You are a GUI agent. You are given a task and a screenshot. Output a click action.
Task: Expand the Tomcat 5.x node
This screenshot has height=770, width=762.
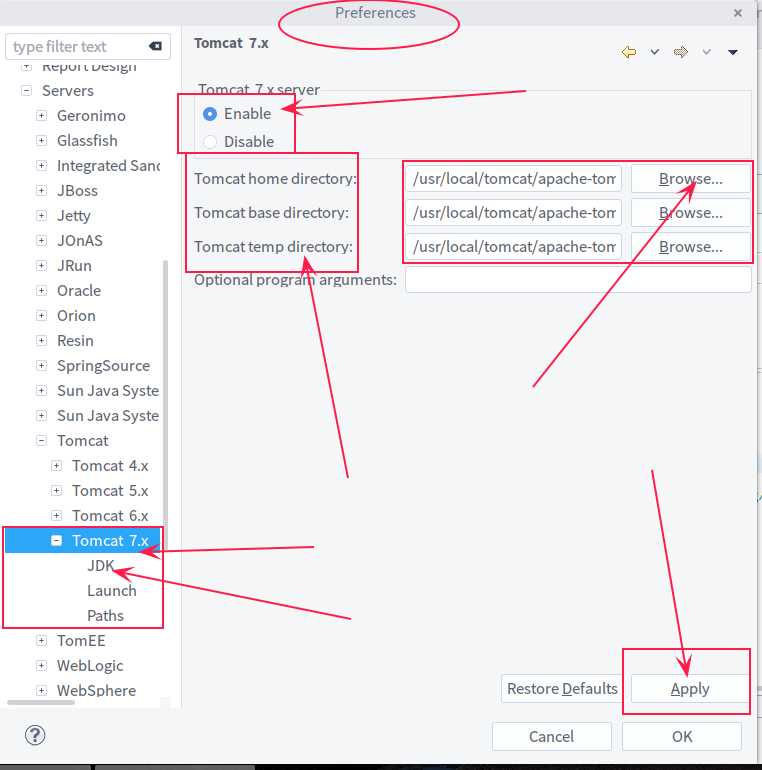(56, 491)
